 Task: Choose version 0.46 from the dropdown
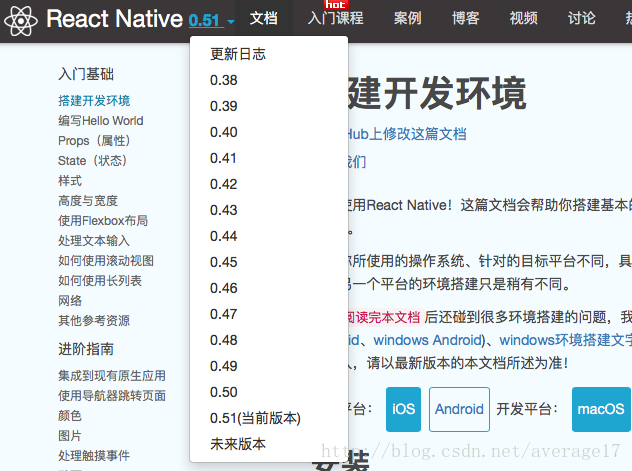coord(224,288)
